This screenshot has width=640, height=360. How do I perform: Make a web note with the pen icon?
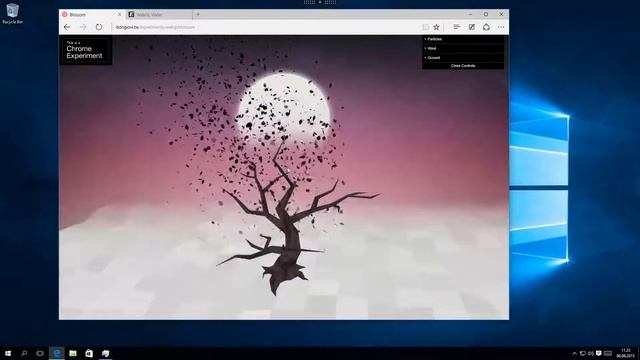[471, 27]
